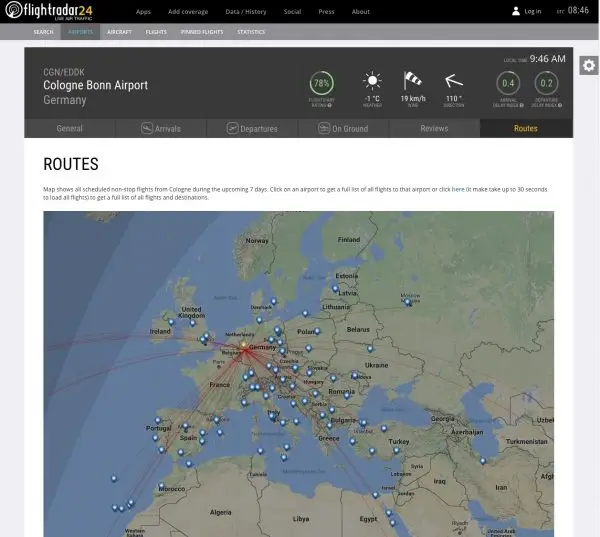Click the 0.4 arrival delay index circle
The height and width of the screenshot is (537, 600).
click(x=508, y=83)
